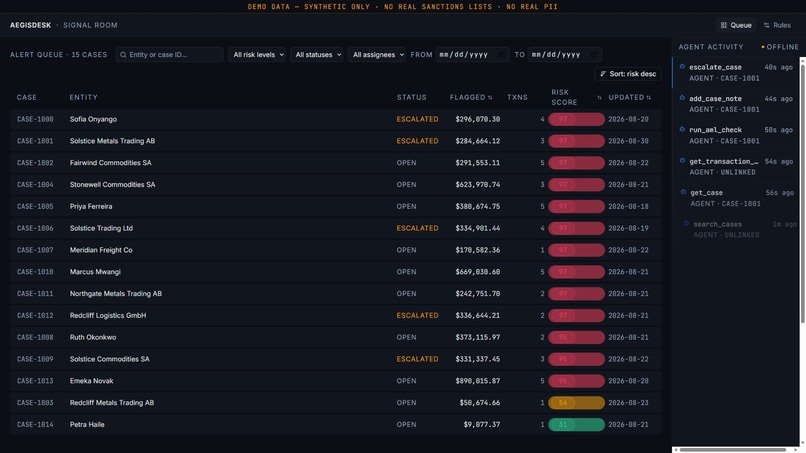Open the Priya Ferreira case
Viewport: 806px width, 453px height.
point(335,206)
